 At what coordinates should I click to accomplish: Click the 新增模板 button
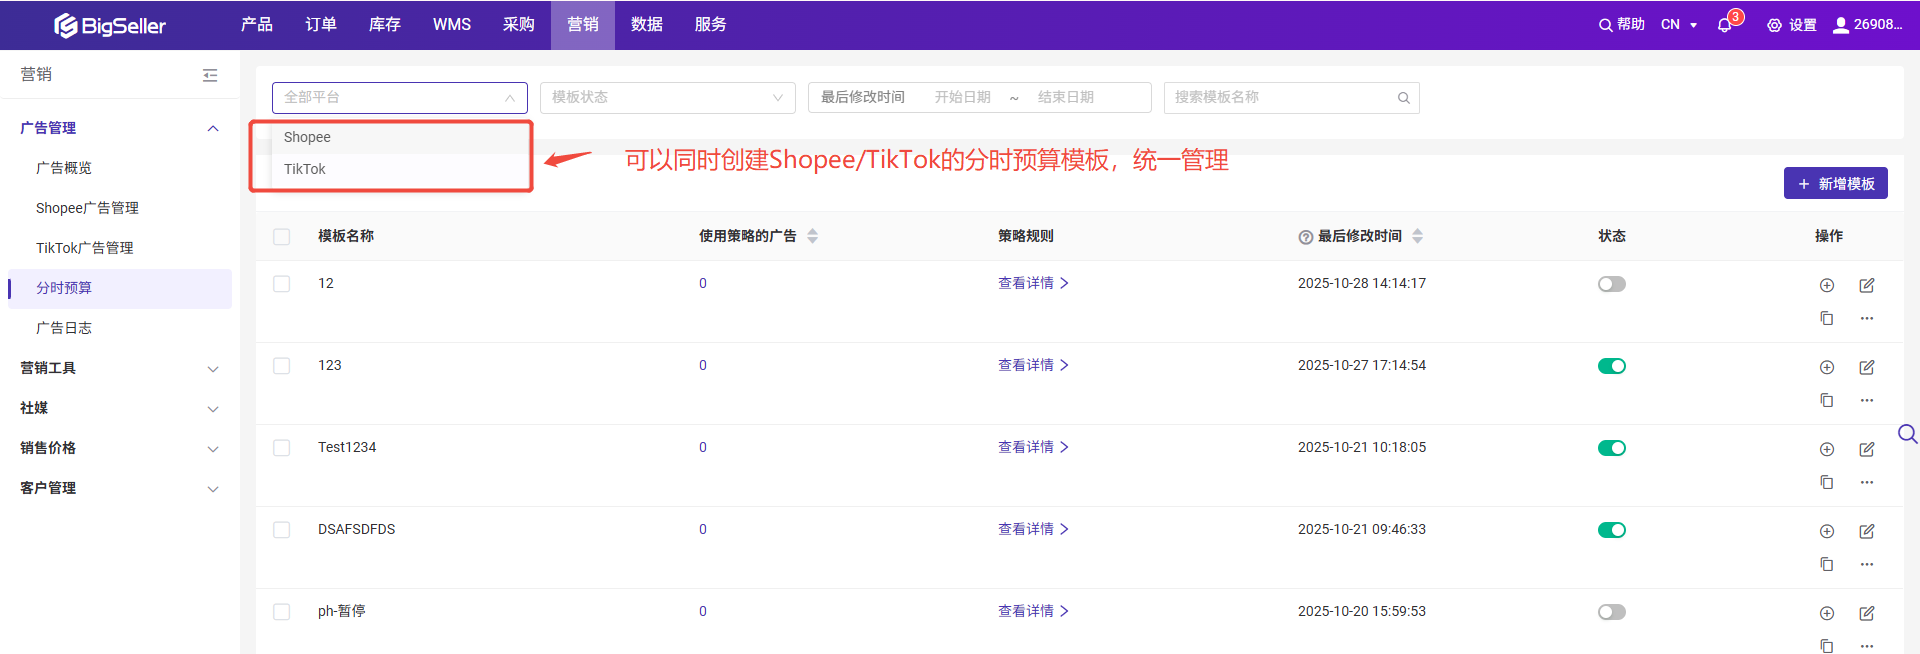pyautogui.click(x=1835, y=184)
